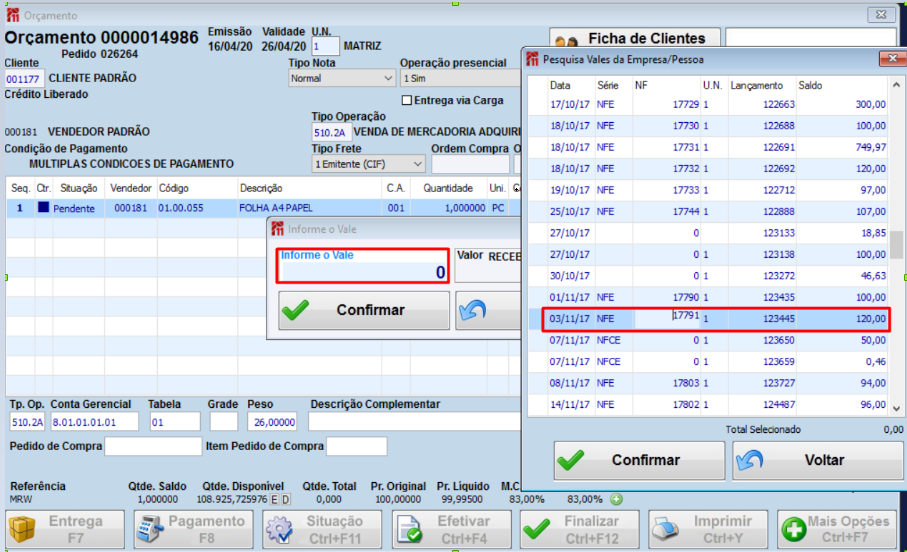The width and height of the screenshot is (907, 552).
Task: Select vale row NF 17790
Action: click(709, 297)
